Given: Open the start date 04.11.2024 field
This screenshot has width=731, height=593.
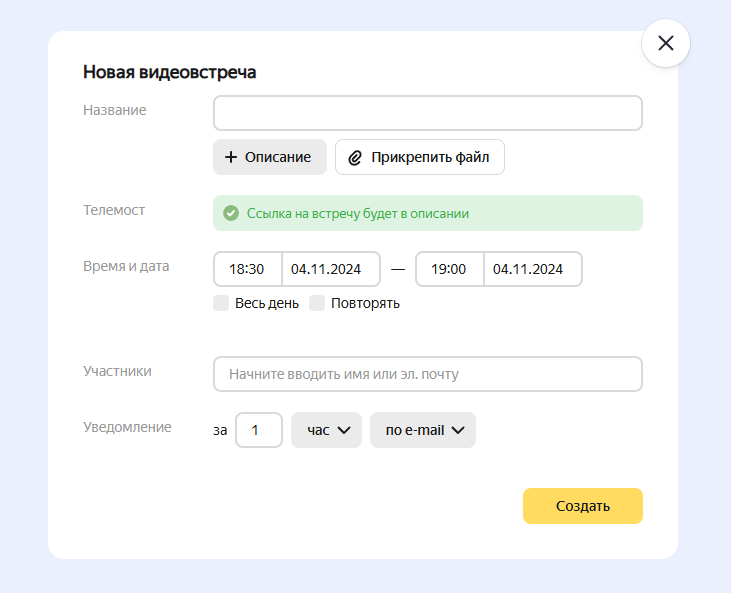Looking at the screenshot, I should point(331,269).
